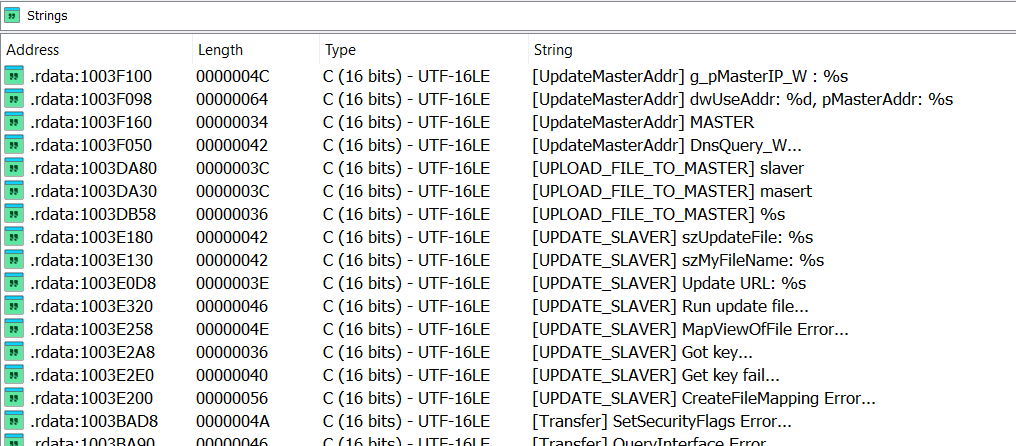Click the Strings window tab icon
The image size is (1016, 446).
tap(13, 15)
